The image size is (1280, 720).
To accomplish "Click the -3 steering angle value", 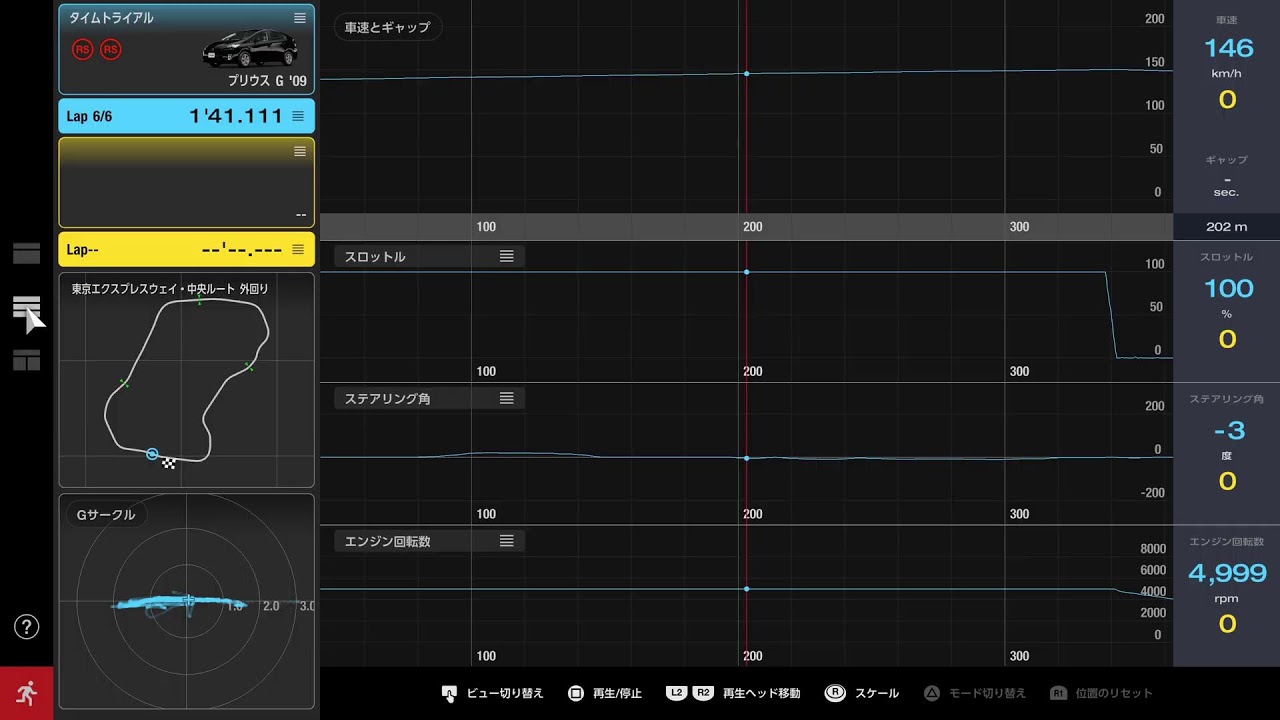I will 1228,431.
